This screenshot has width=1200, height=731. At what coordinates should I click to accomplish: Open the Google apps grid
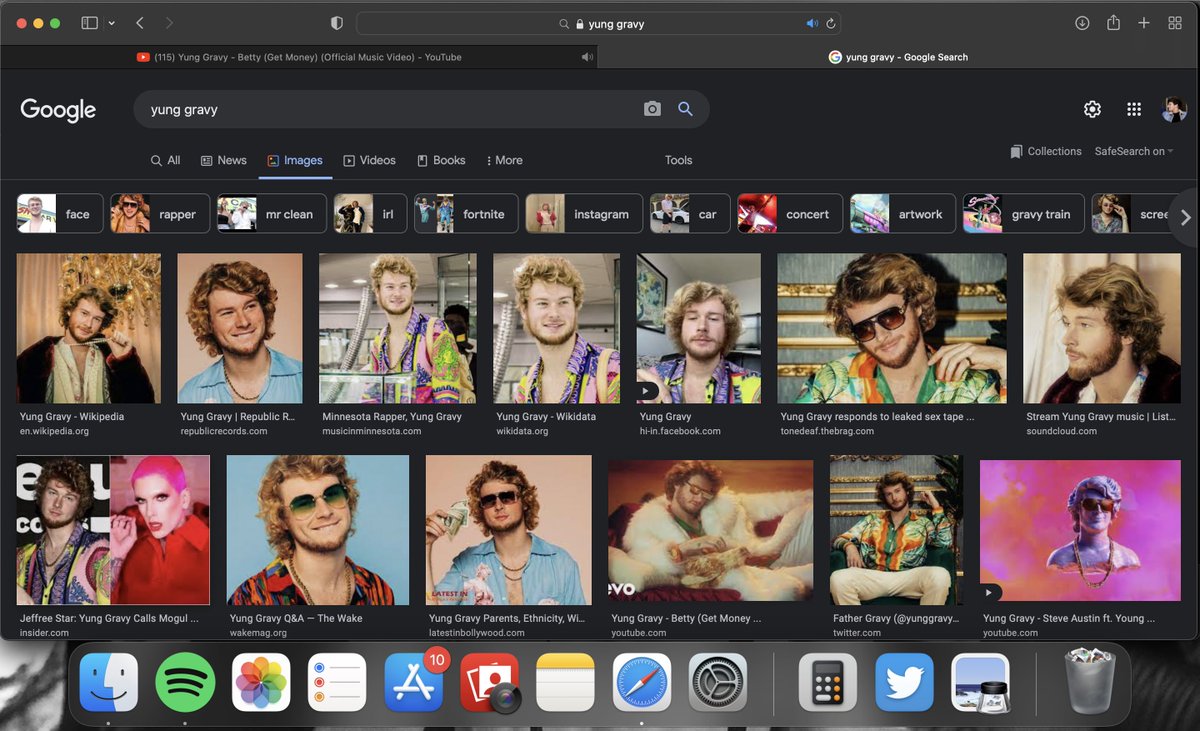1134,110
